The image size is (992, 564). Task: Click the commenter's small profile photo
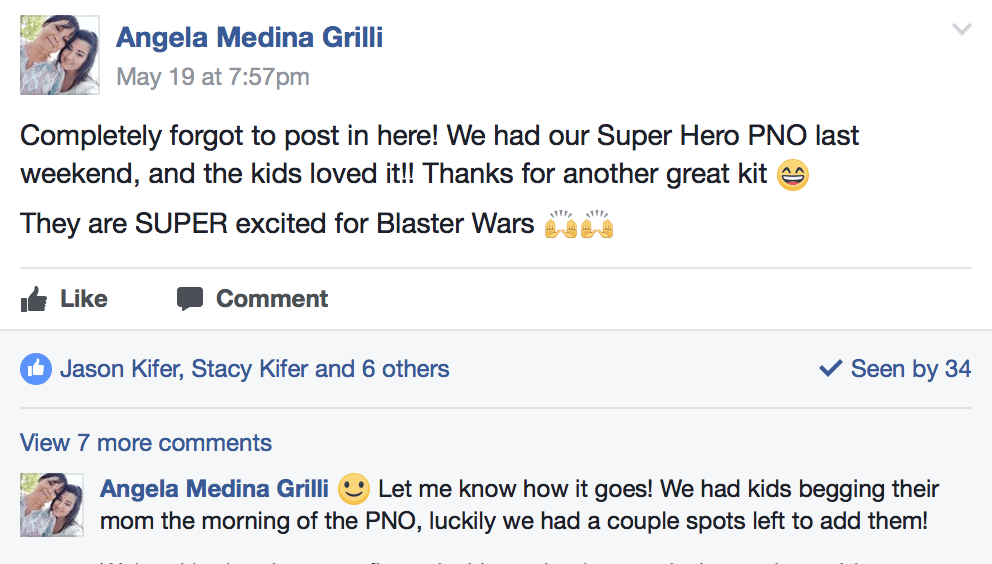52,505
